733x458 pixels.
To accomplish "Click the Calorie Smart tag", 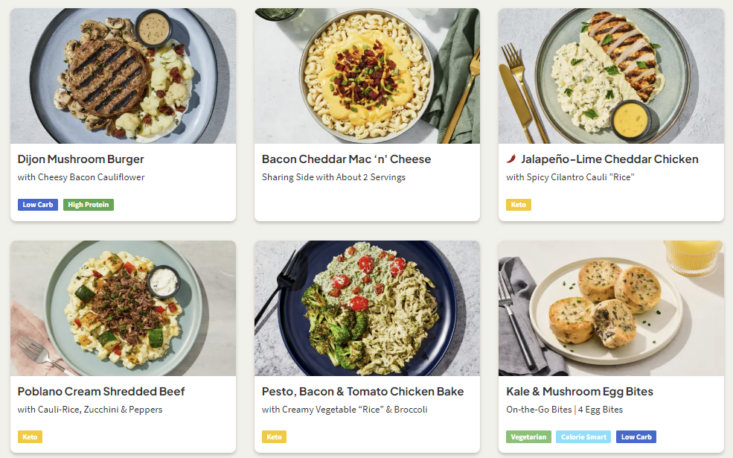I will point(584,437).
